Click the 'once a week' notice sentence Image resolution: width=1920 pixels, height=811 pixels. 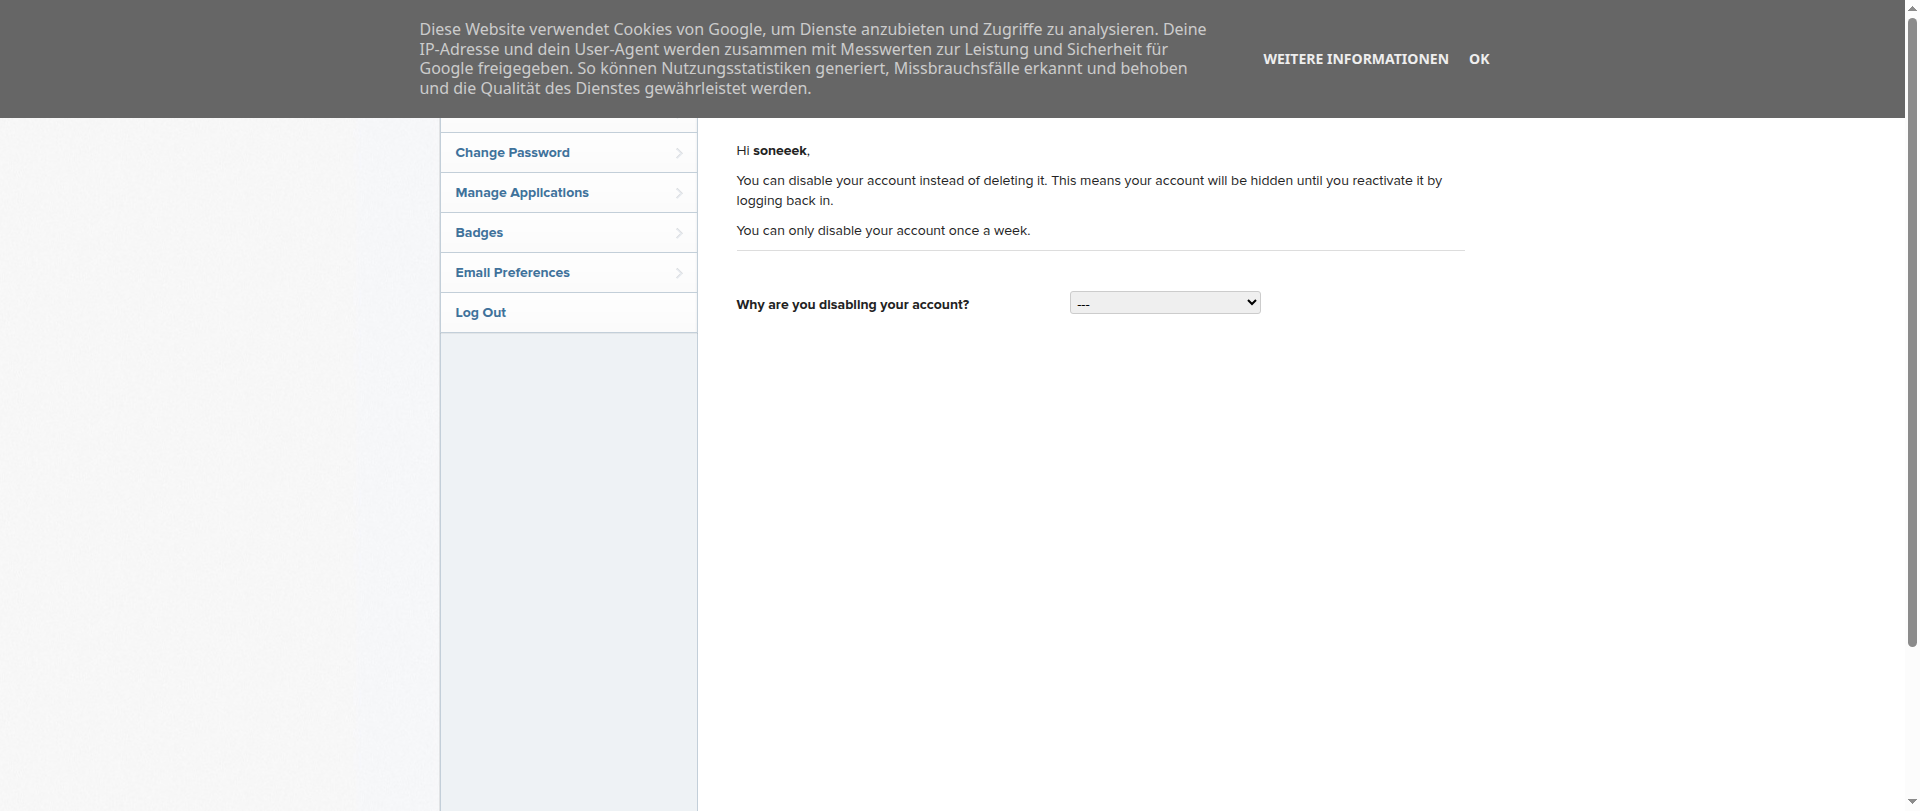882,231
